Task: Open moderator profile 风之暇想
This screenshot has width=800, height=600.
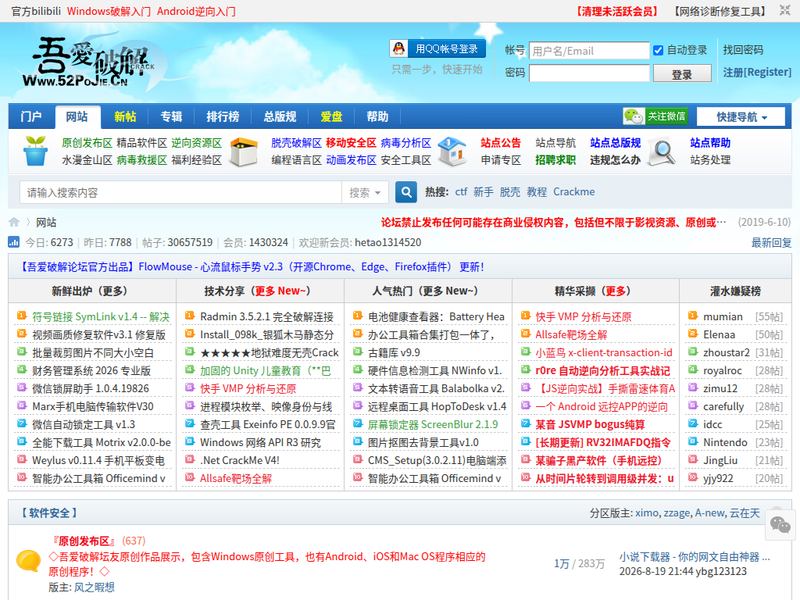Action: [94, 587]
